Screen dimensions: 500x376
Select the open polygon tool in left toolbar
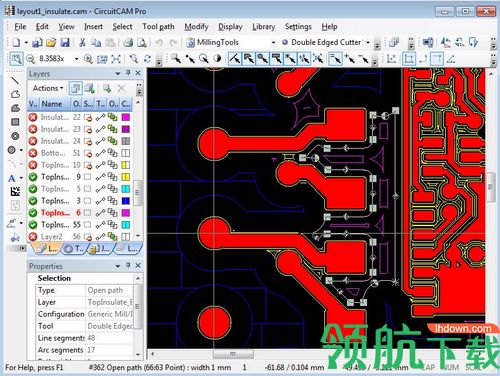pyautogui.click(x=15, y=94)
